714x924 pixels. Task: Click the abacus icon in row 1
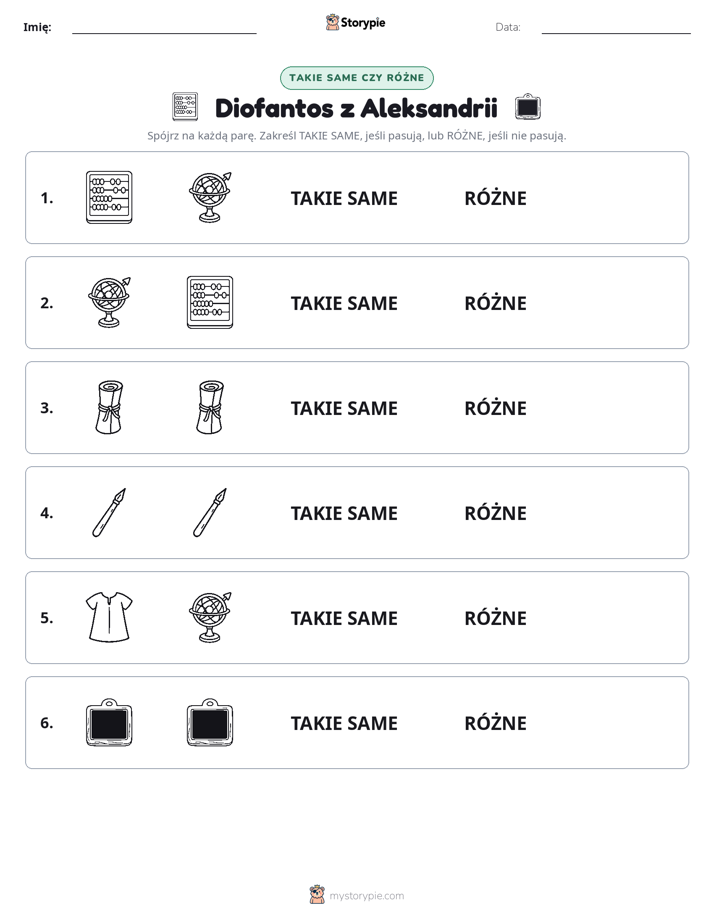coord(109,197)
